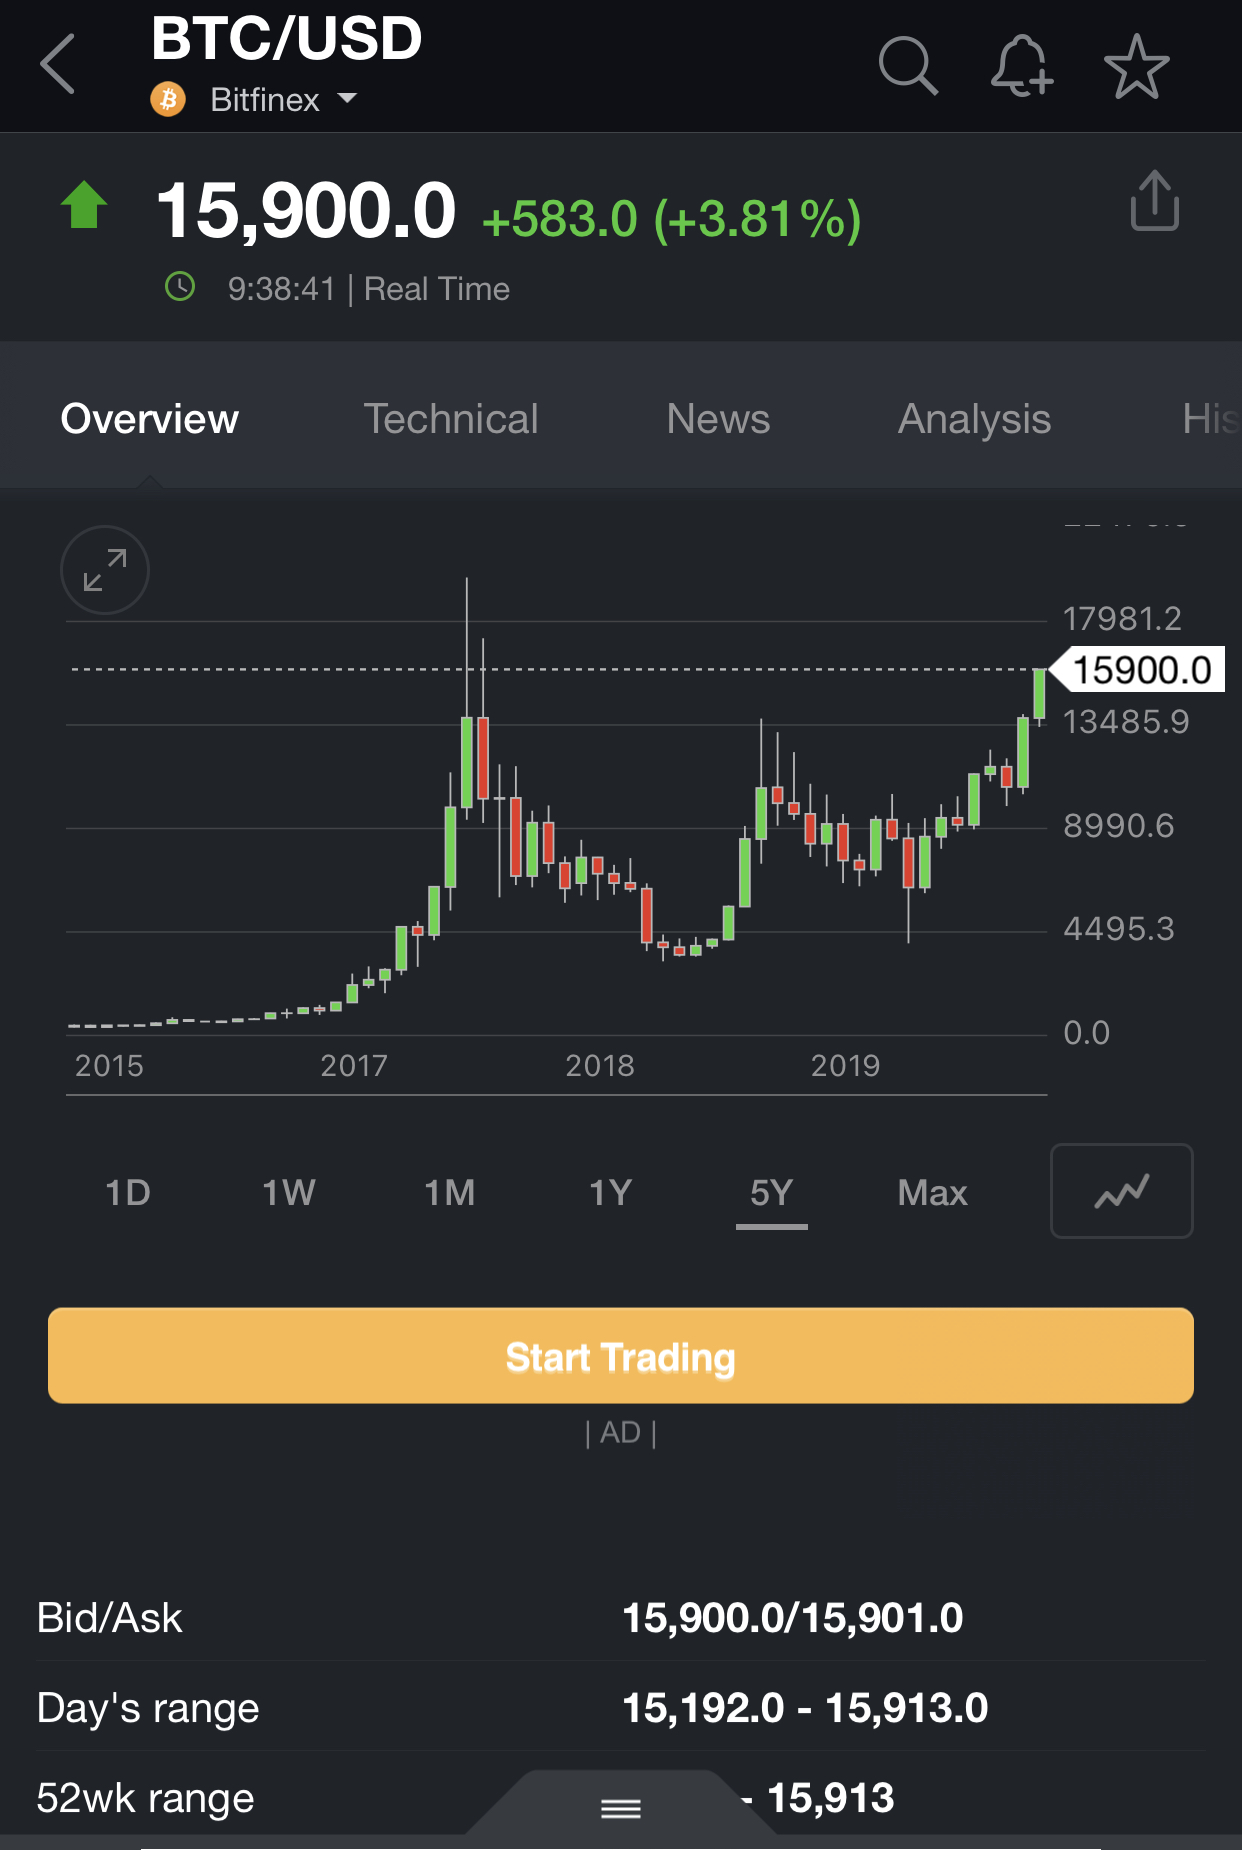Open the search magnifier icon
Image resolution: width=1242 pixels, height=1850 pixels.
tap(908, 66)
